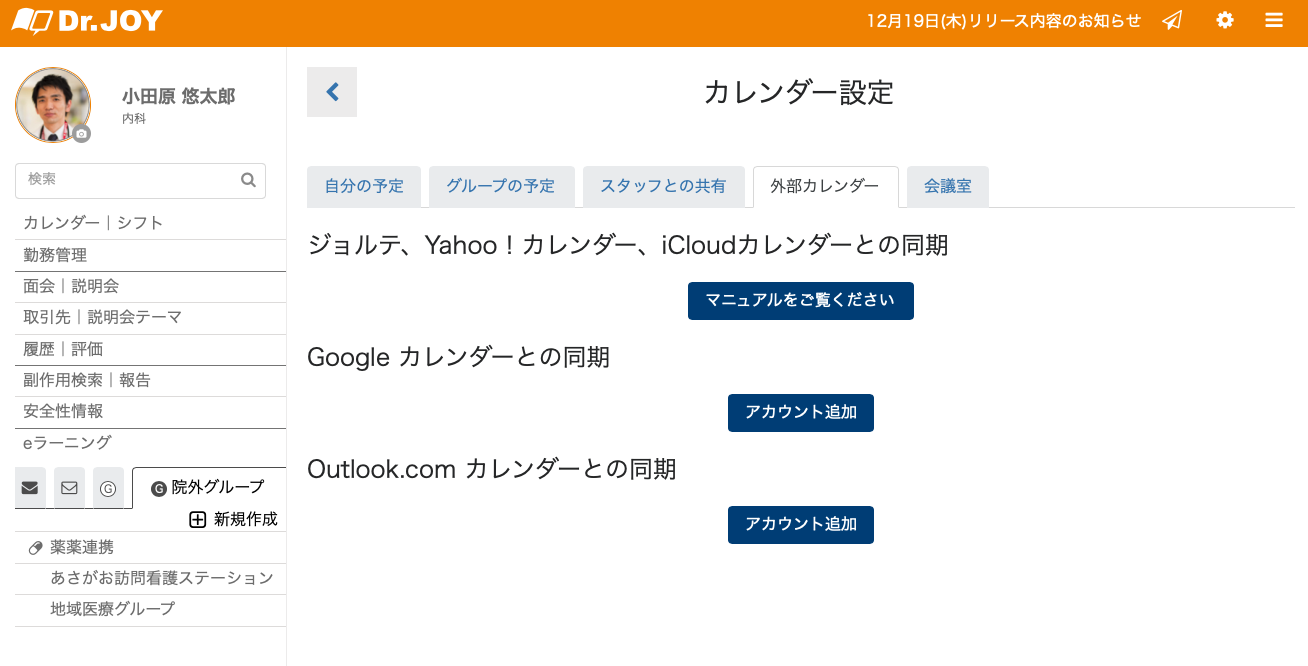Click the 新規作成 plus icon
Viewport: 1308px width, 666px height.
(x=198, y=520)
